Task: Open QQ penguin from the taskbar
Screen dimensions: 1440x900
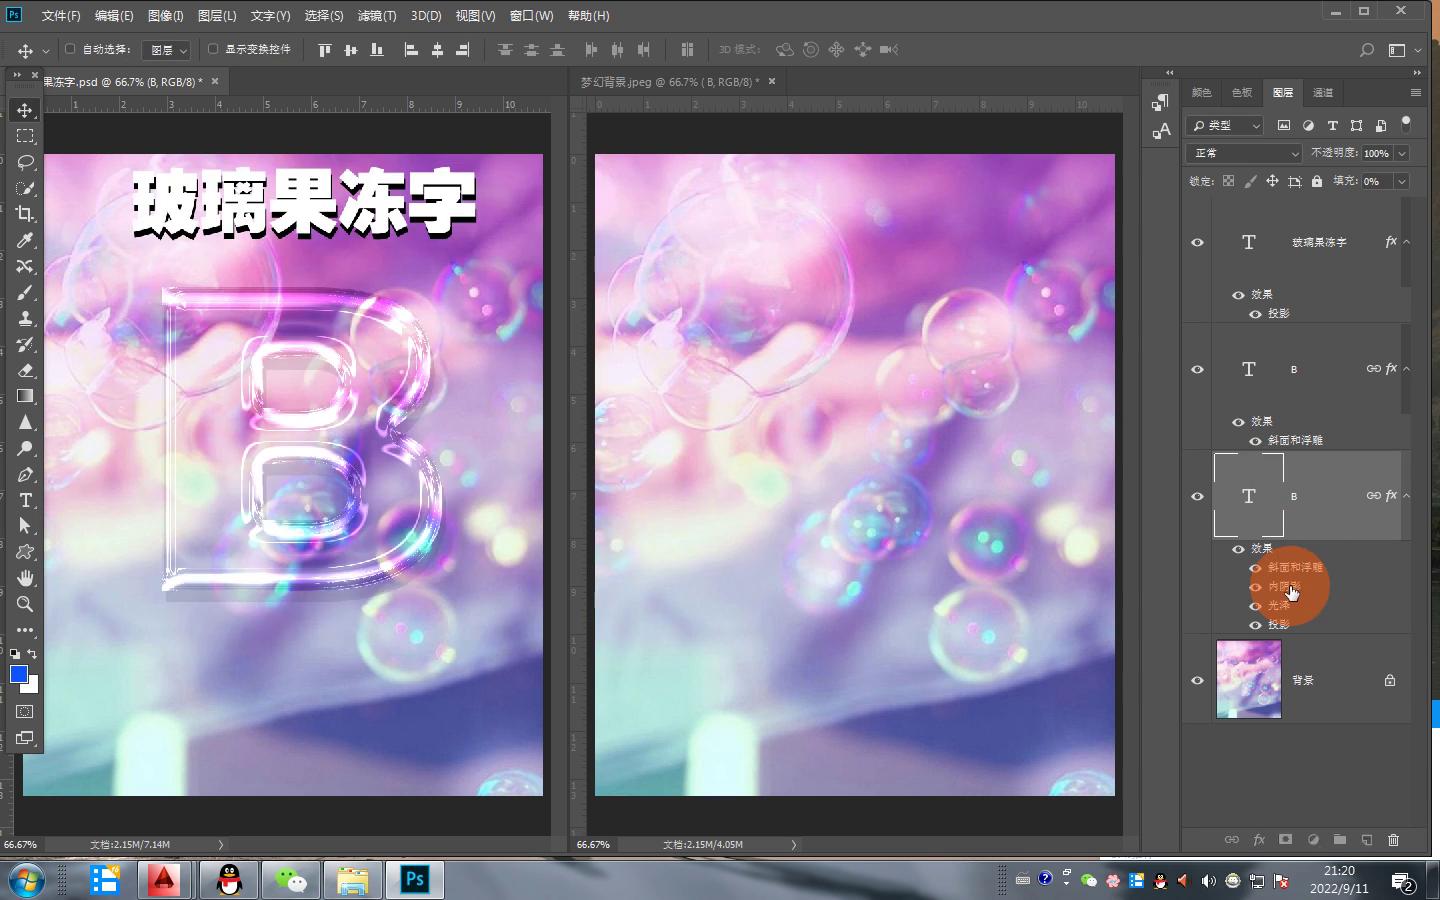Action: (x=230, y=880)
